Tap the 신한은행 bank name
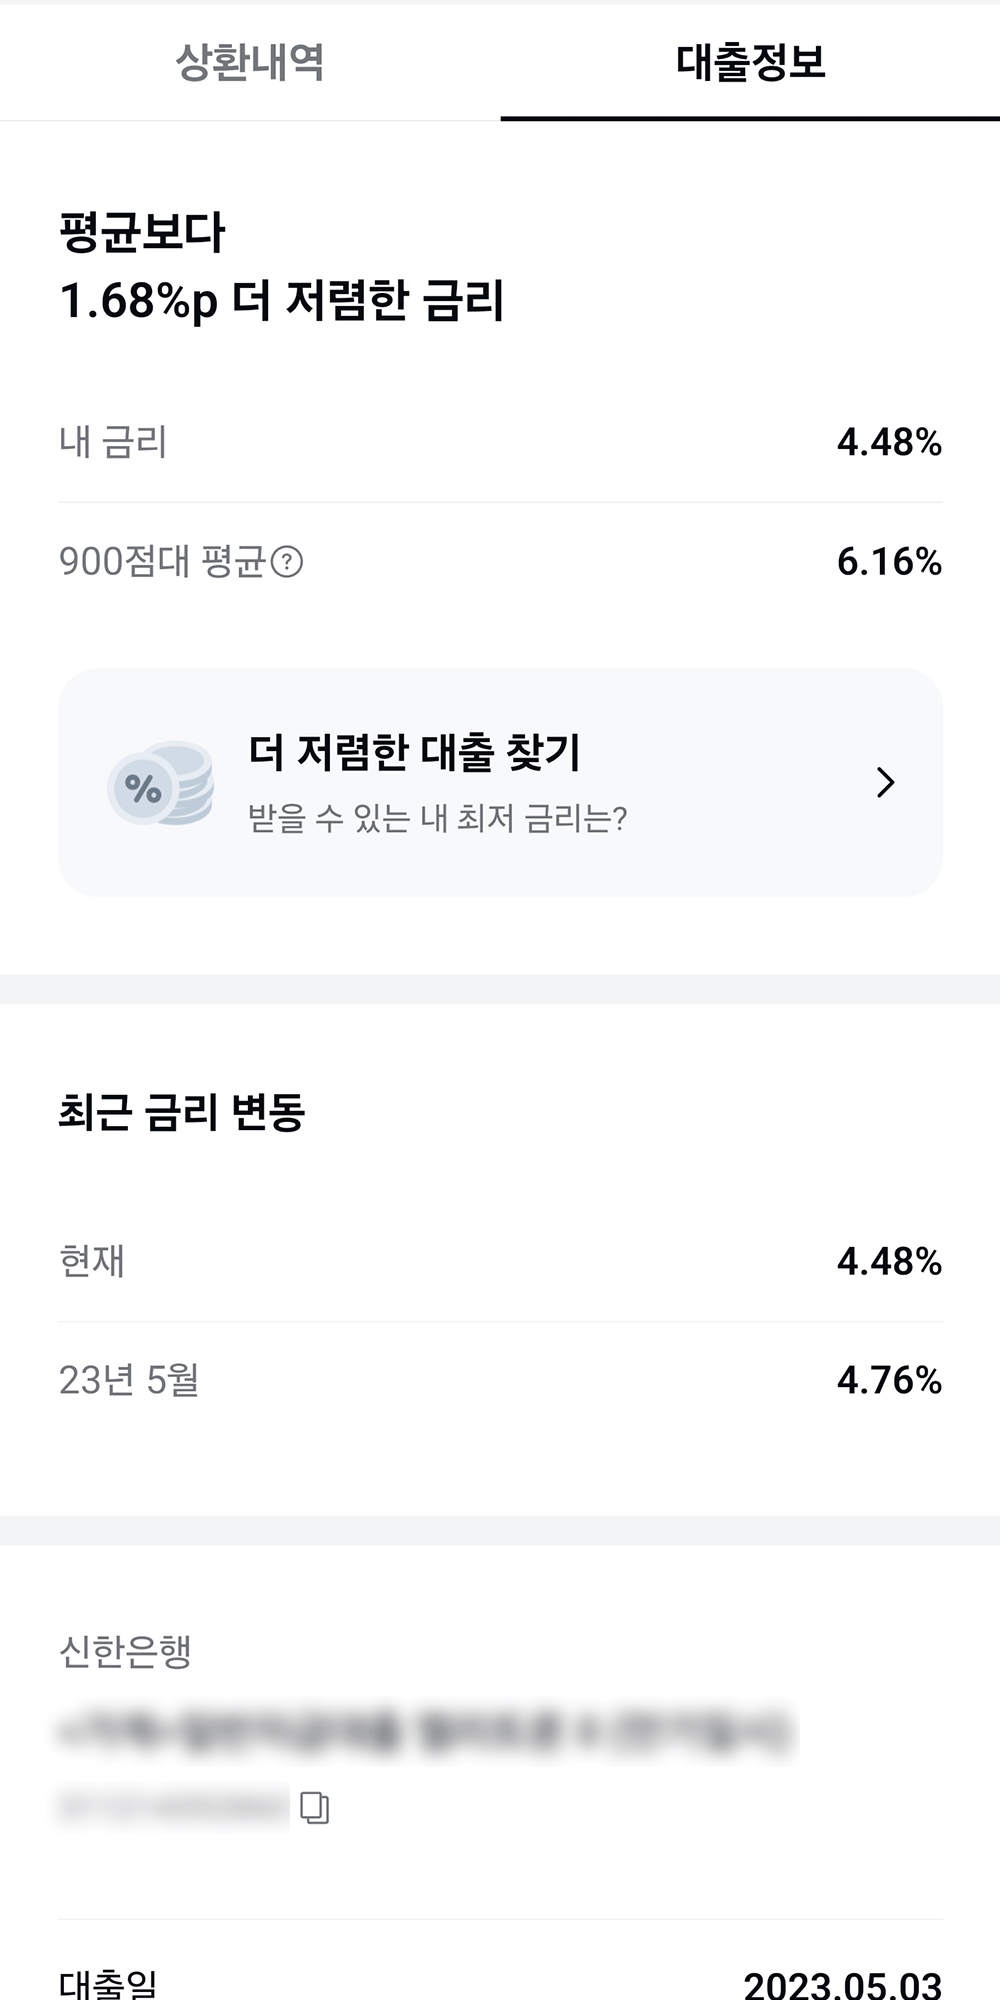The width and height of the screenshot is (1000, 2000). [x=125, y=1651]
